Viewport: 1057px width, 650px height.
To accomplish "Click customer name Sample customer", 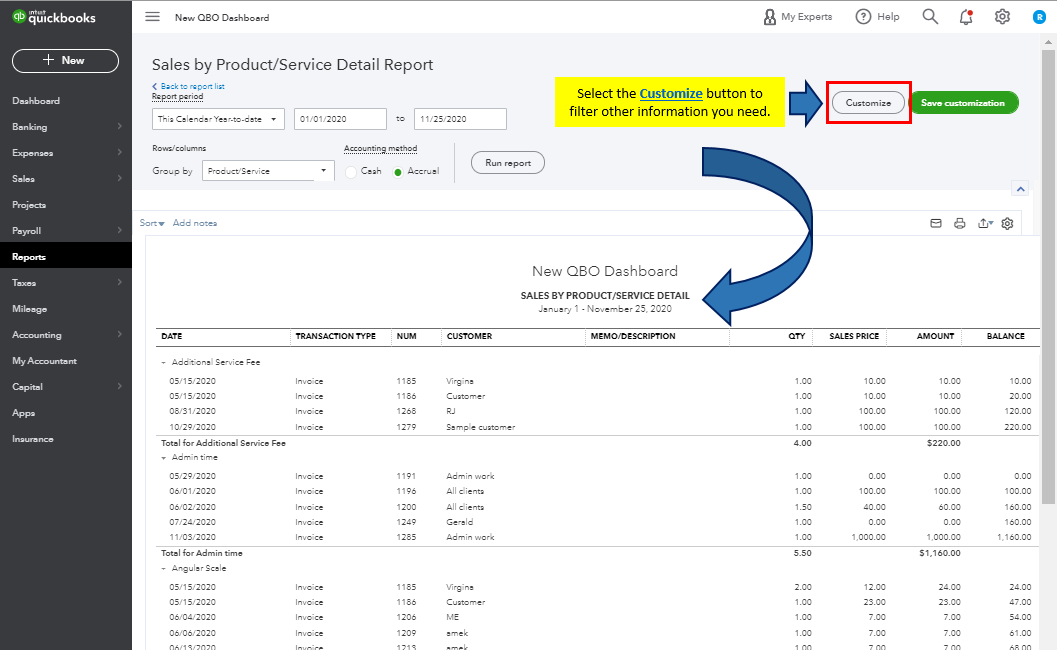I will click(x=481, y=427).
